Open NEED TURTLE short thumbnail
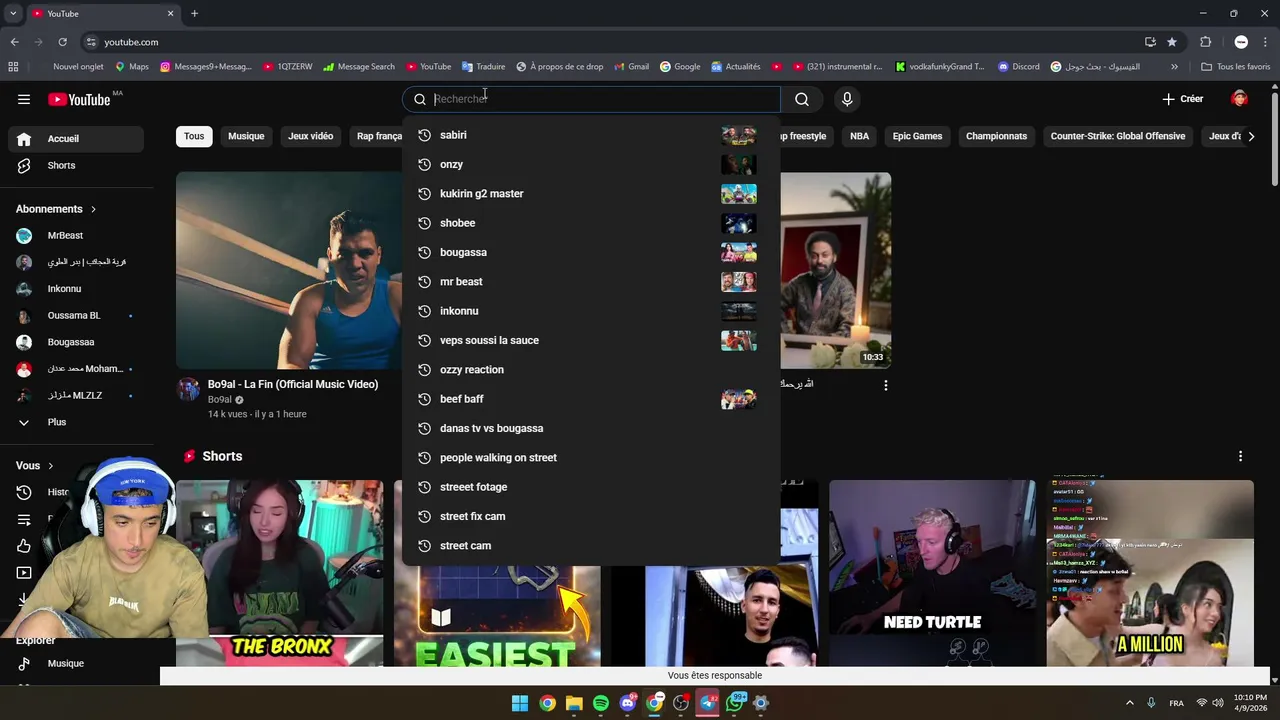1280x720 pixels. click(x=932, y=573)
